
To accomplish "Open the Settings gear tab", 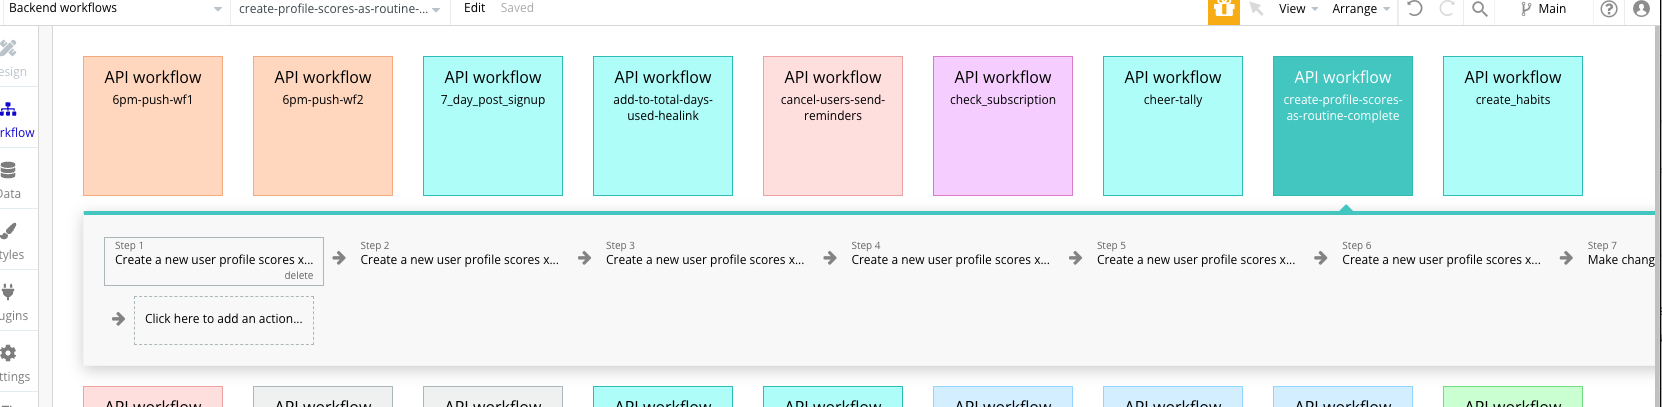I will pos(10,362).
